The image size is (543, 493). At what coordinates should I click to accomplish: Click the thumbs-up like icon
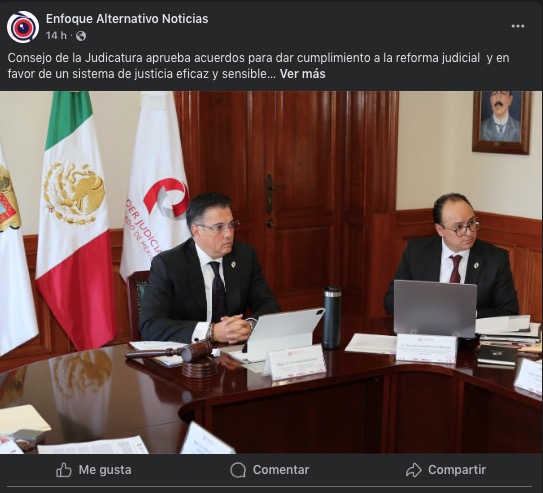tap(64, 470)
